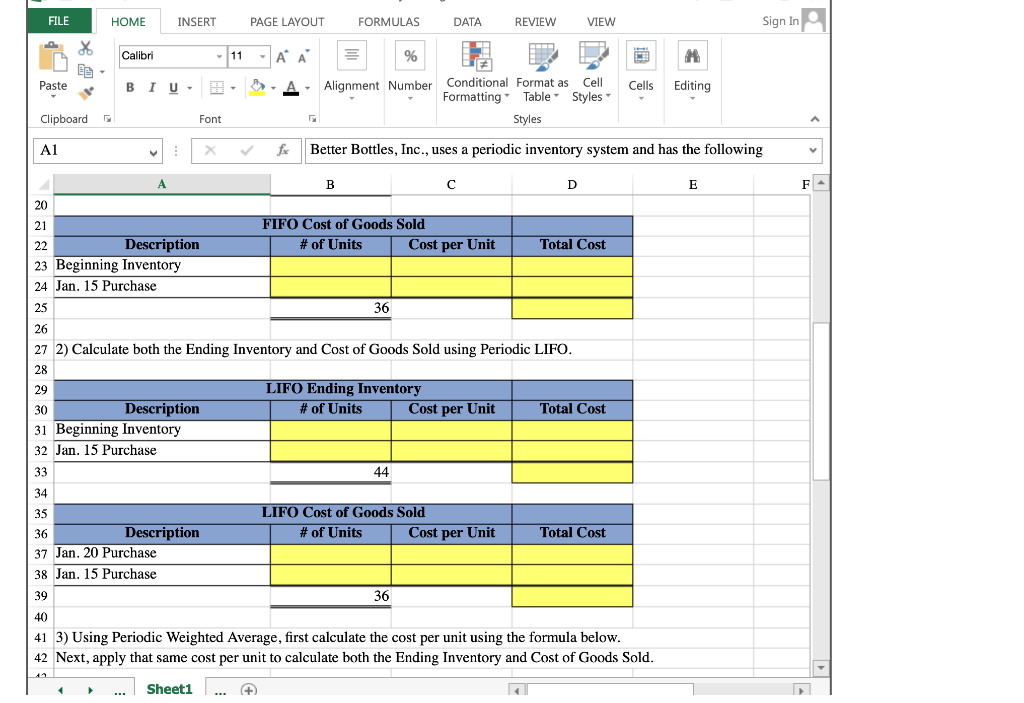
Task: Open the font size 11 dropdown
Action: click(x=261, y=56)
